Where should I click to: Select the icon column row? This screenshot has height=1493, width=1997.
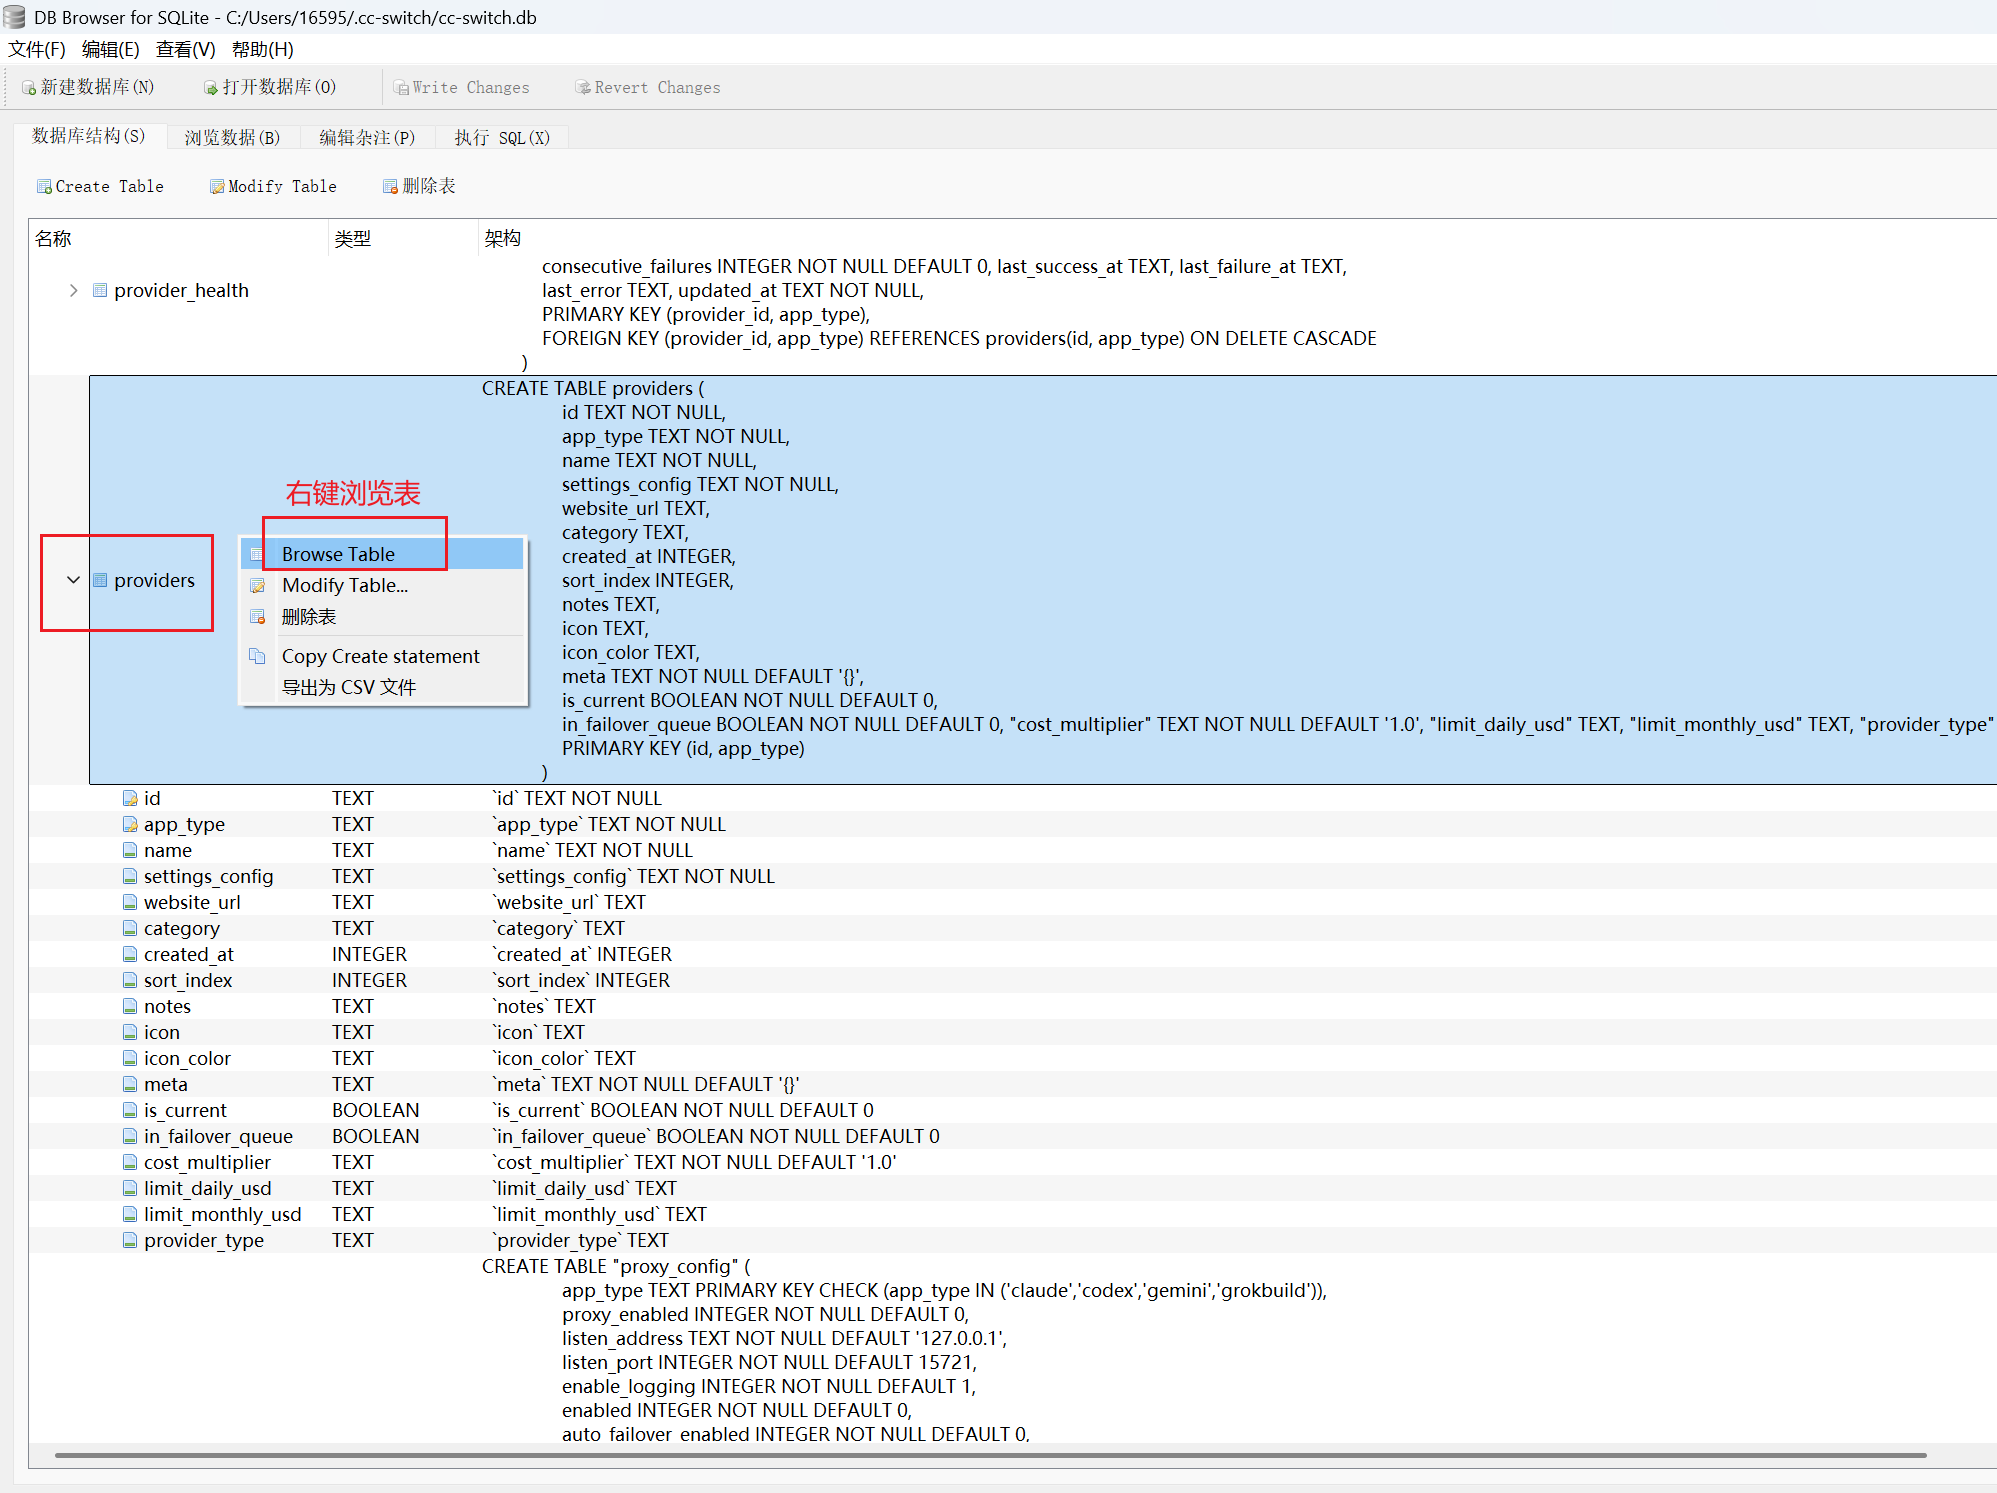point(1012,1032)
